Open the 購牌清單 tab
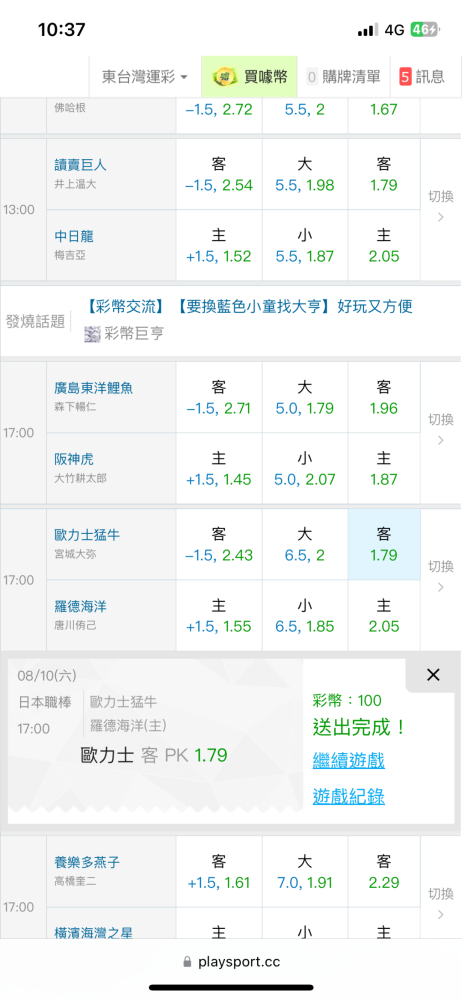462x1000 pixels. pos(344,77)
